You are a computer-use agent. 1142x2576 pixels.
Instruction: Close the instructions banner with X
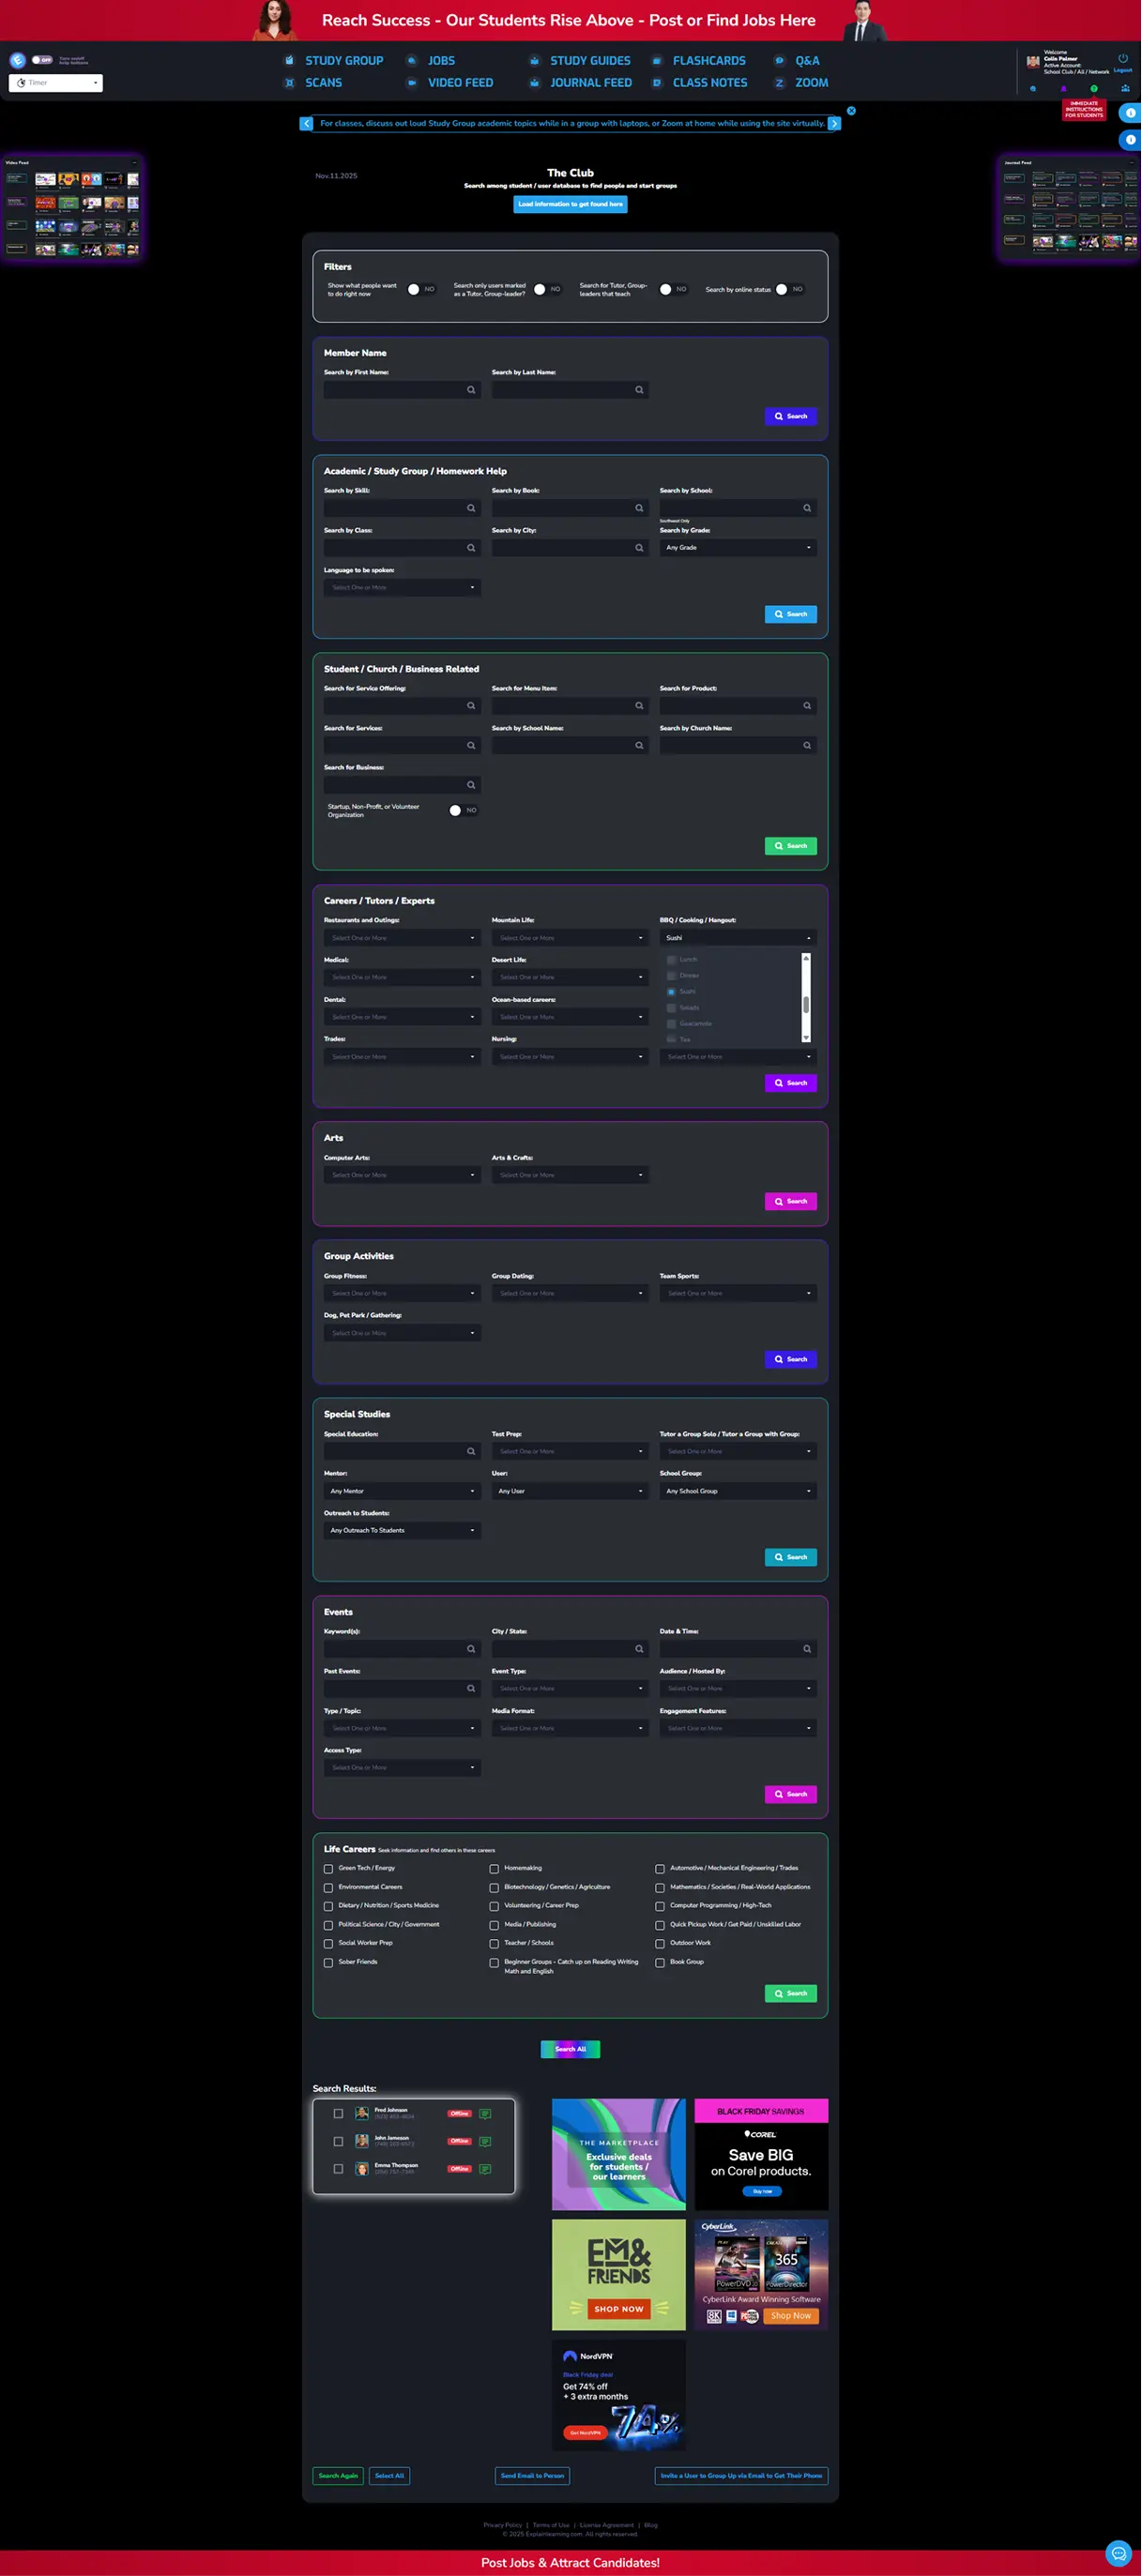[851, 111]
